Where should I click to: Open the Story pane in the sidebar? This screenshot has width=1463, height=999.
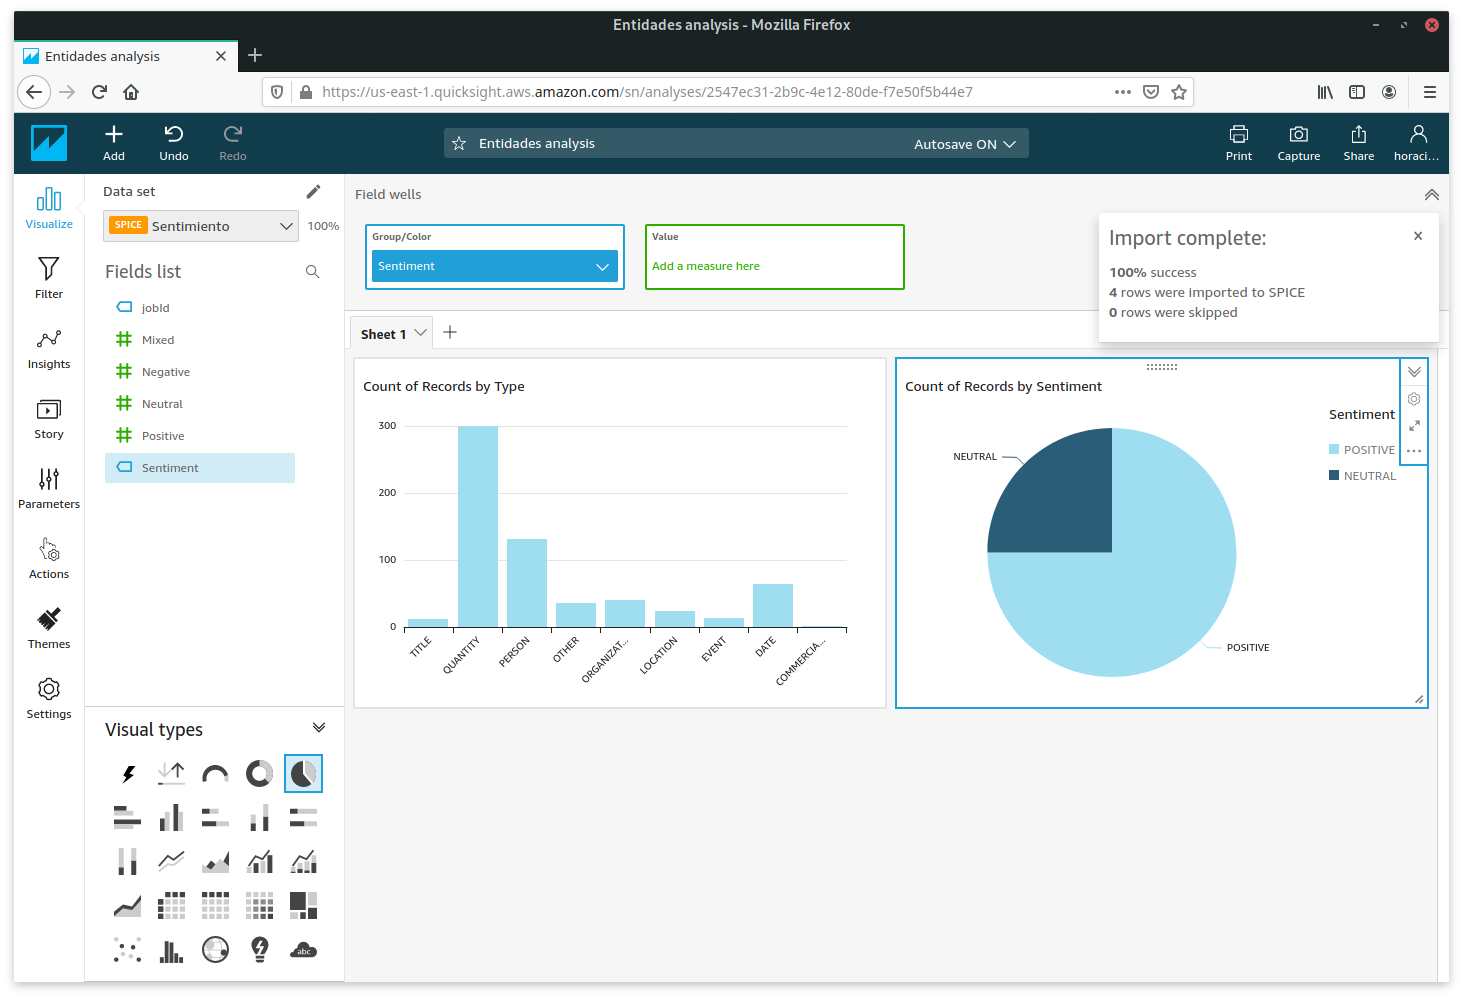tap(49, 418)
